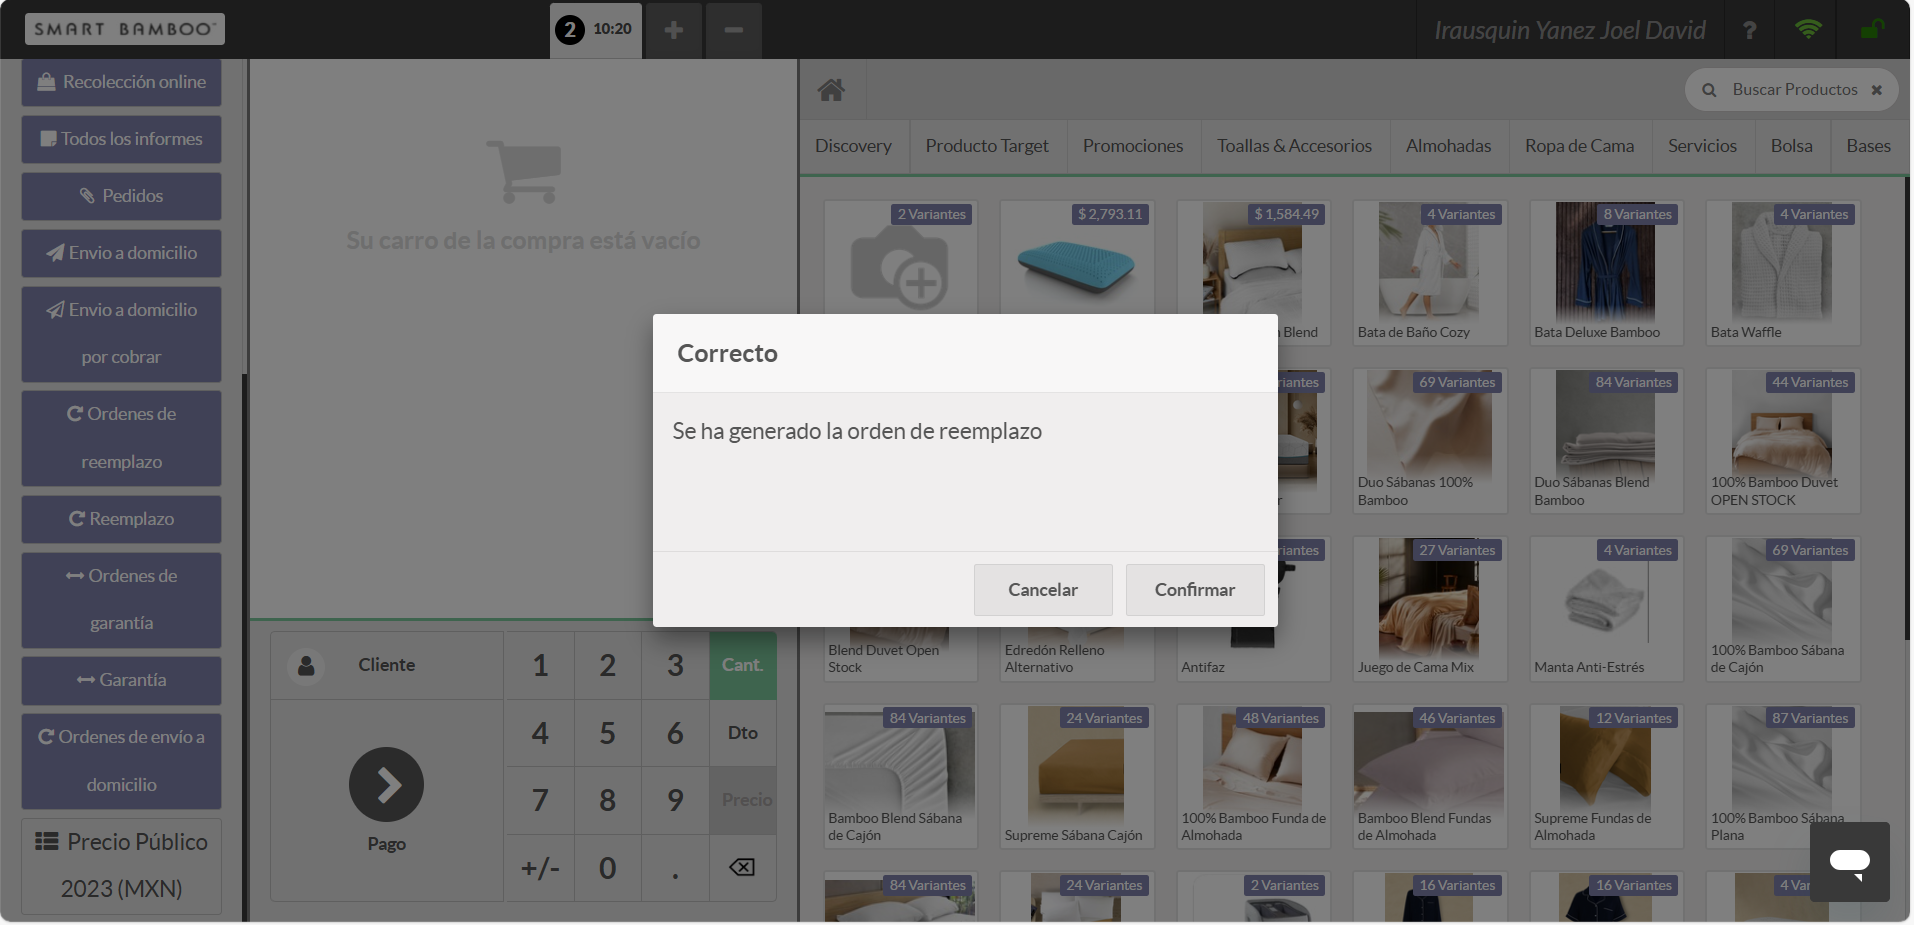1914x925 pixels.
Task: Select order tab 2 at 10:20
Action: 596,30
